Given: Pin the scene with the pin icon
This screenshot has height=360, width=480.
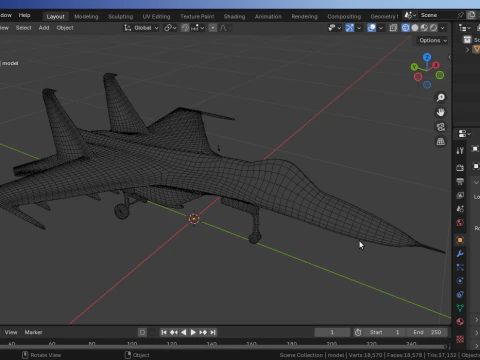Looking at the screenshot, I should point(460,15).
